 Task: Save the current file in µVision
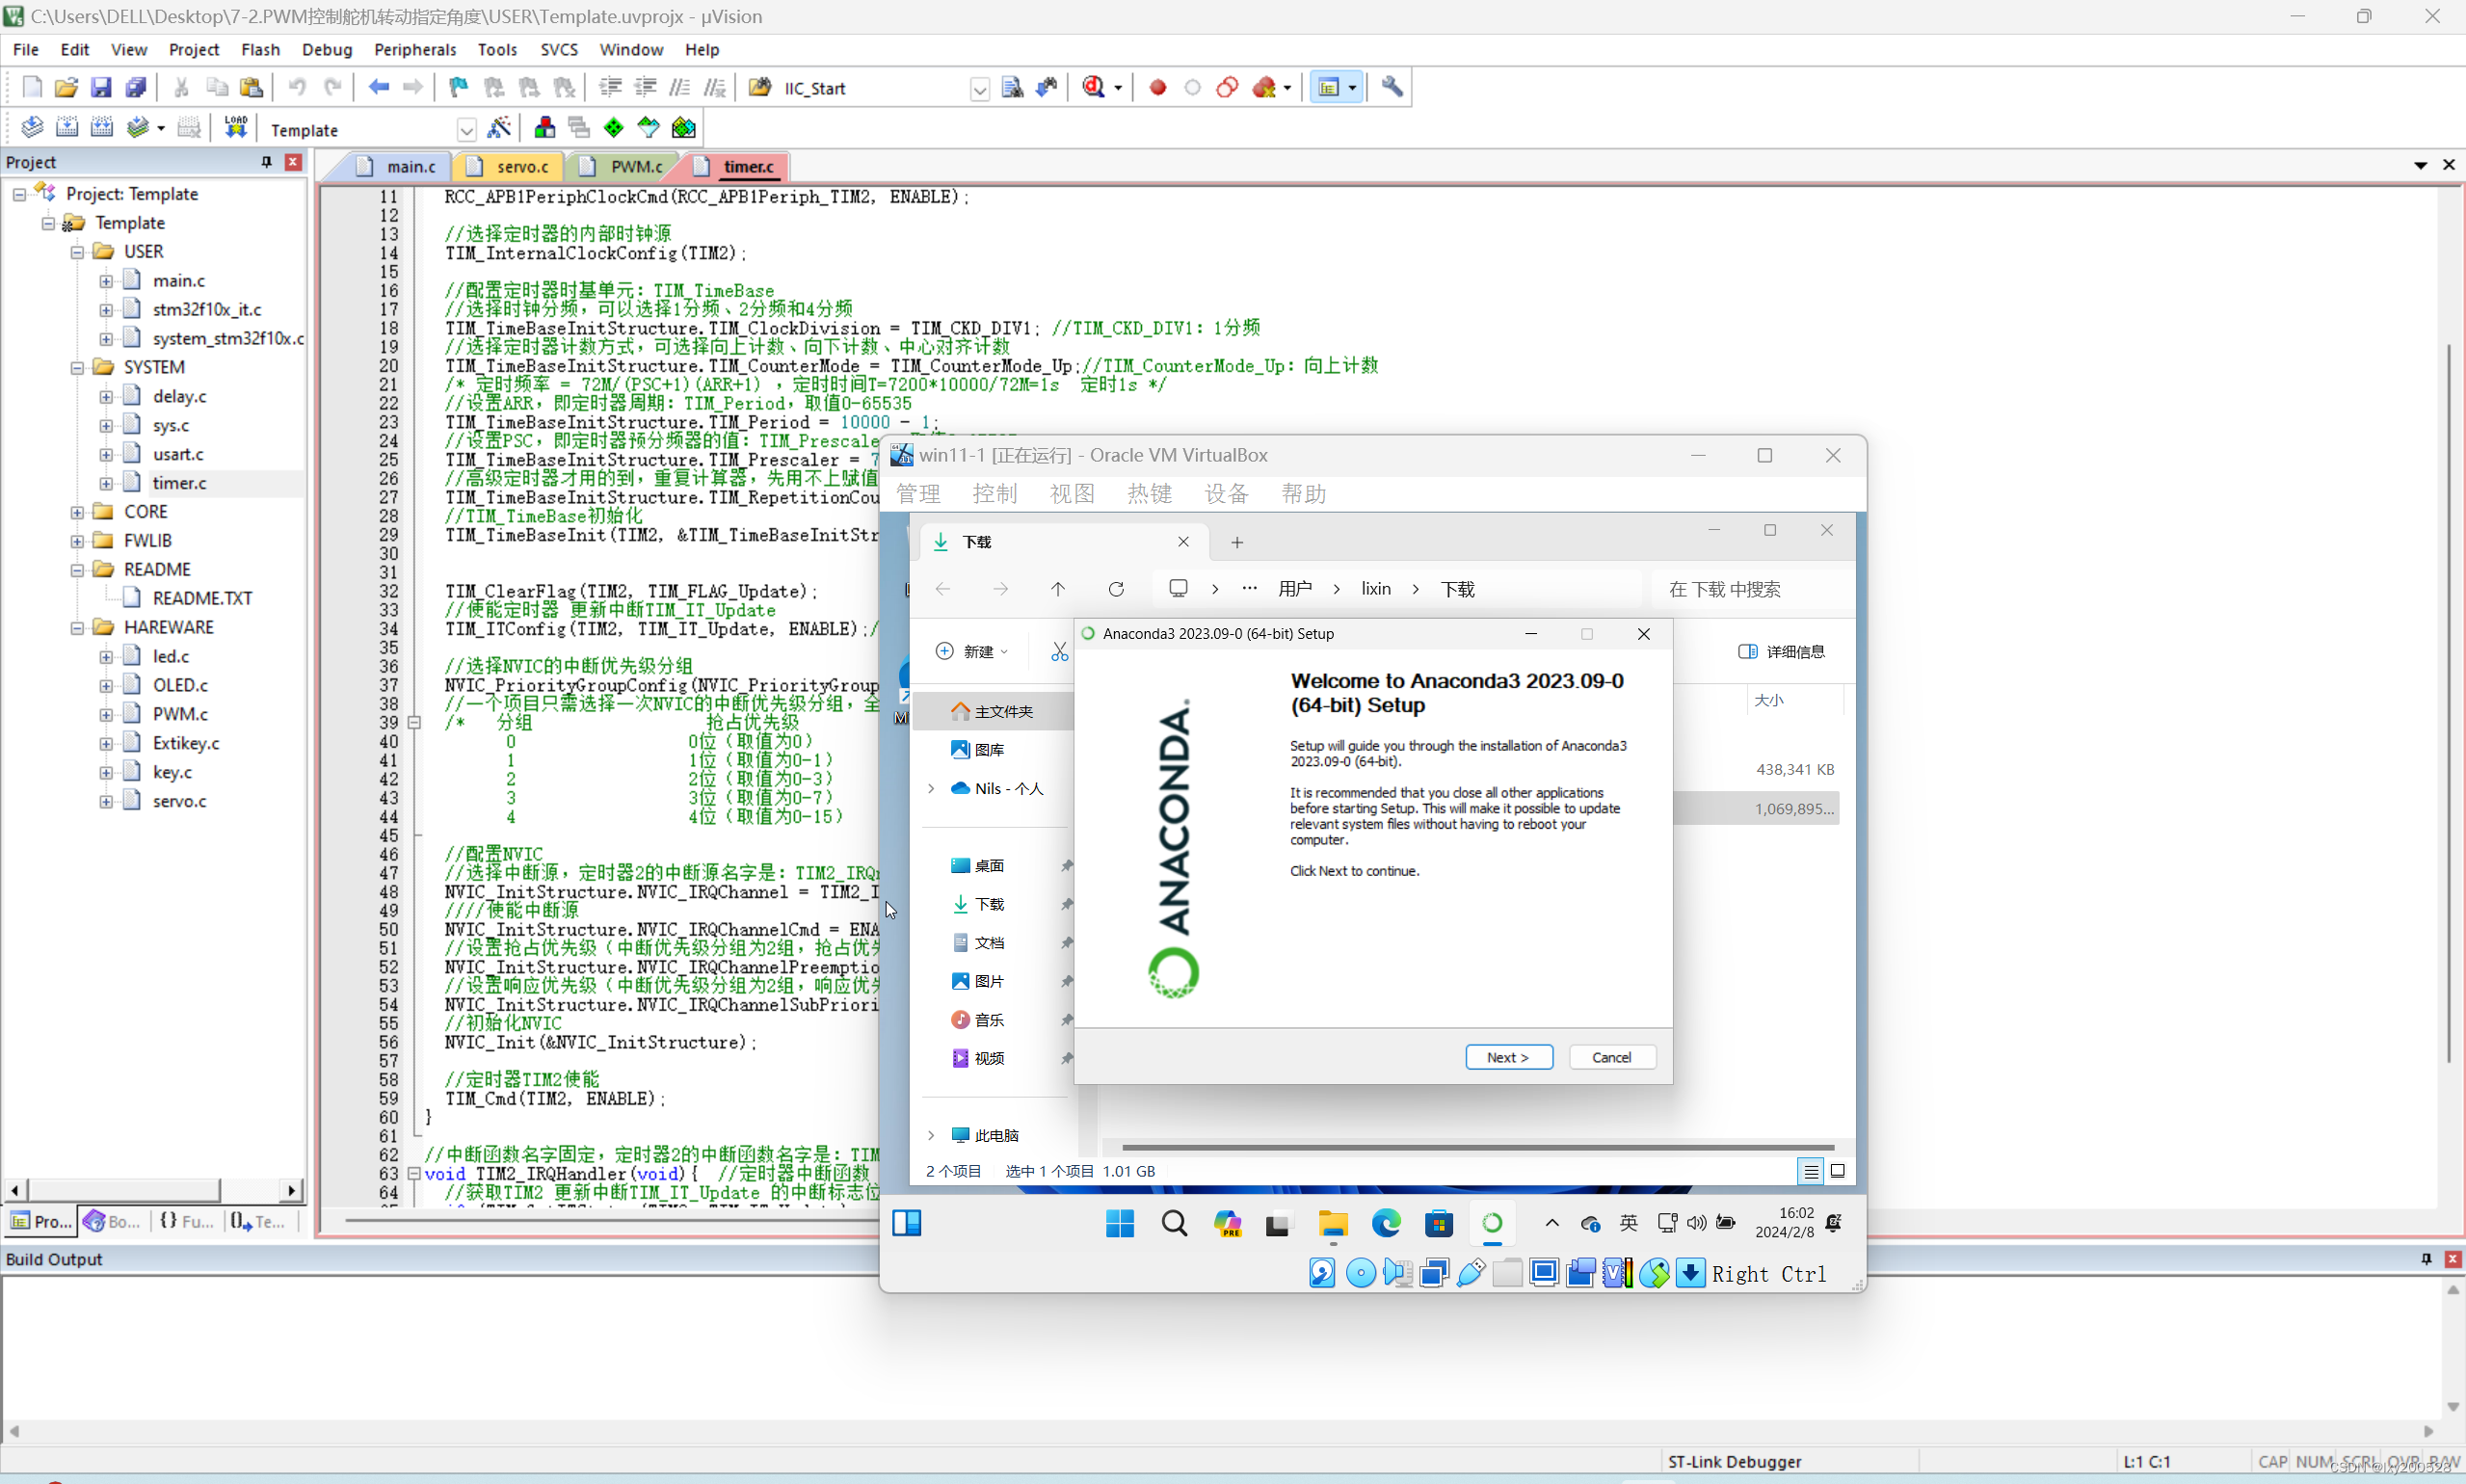click(101, 88)
